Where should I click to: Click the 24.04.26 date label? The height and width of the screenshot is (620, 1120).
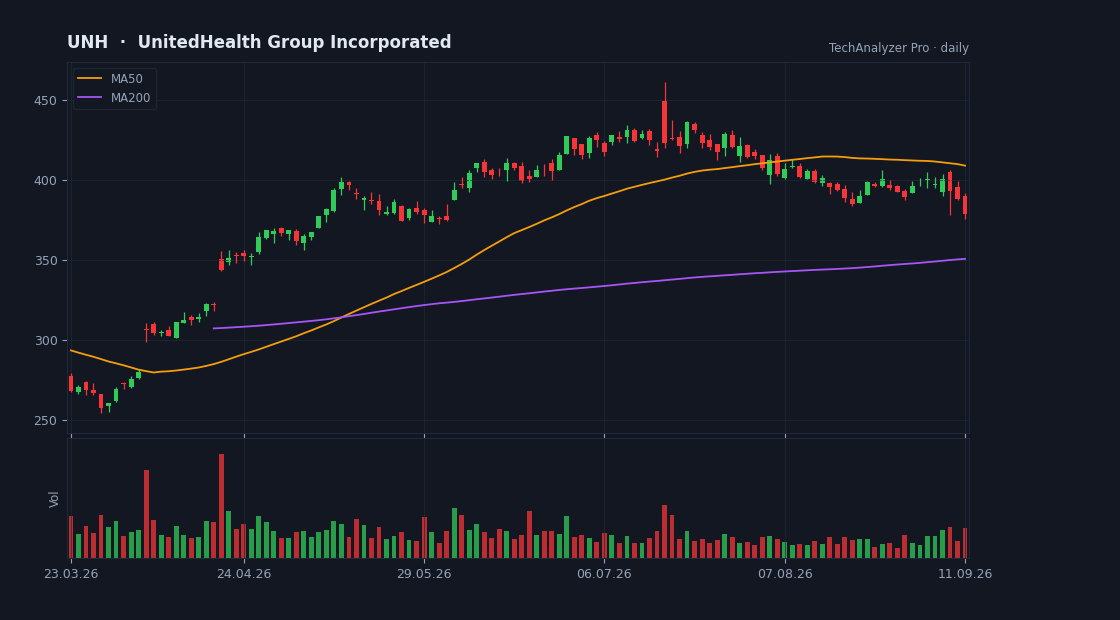pyautogui.click(x=244, y=574)
